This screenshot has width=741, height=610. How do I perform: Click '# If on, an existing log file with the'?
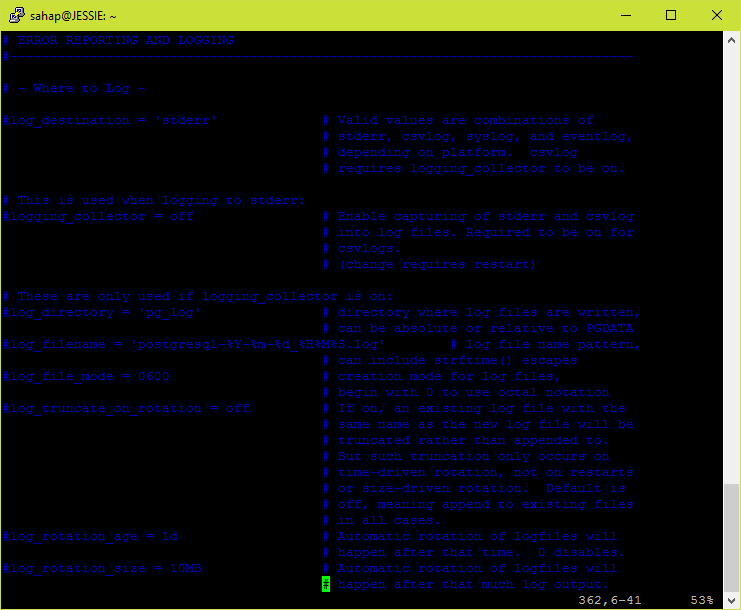click(x=474, y=408)
